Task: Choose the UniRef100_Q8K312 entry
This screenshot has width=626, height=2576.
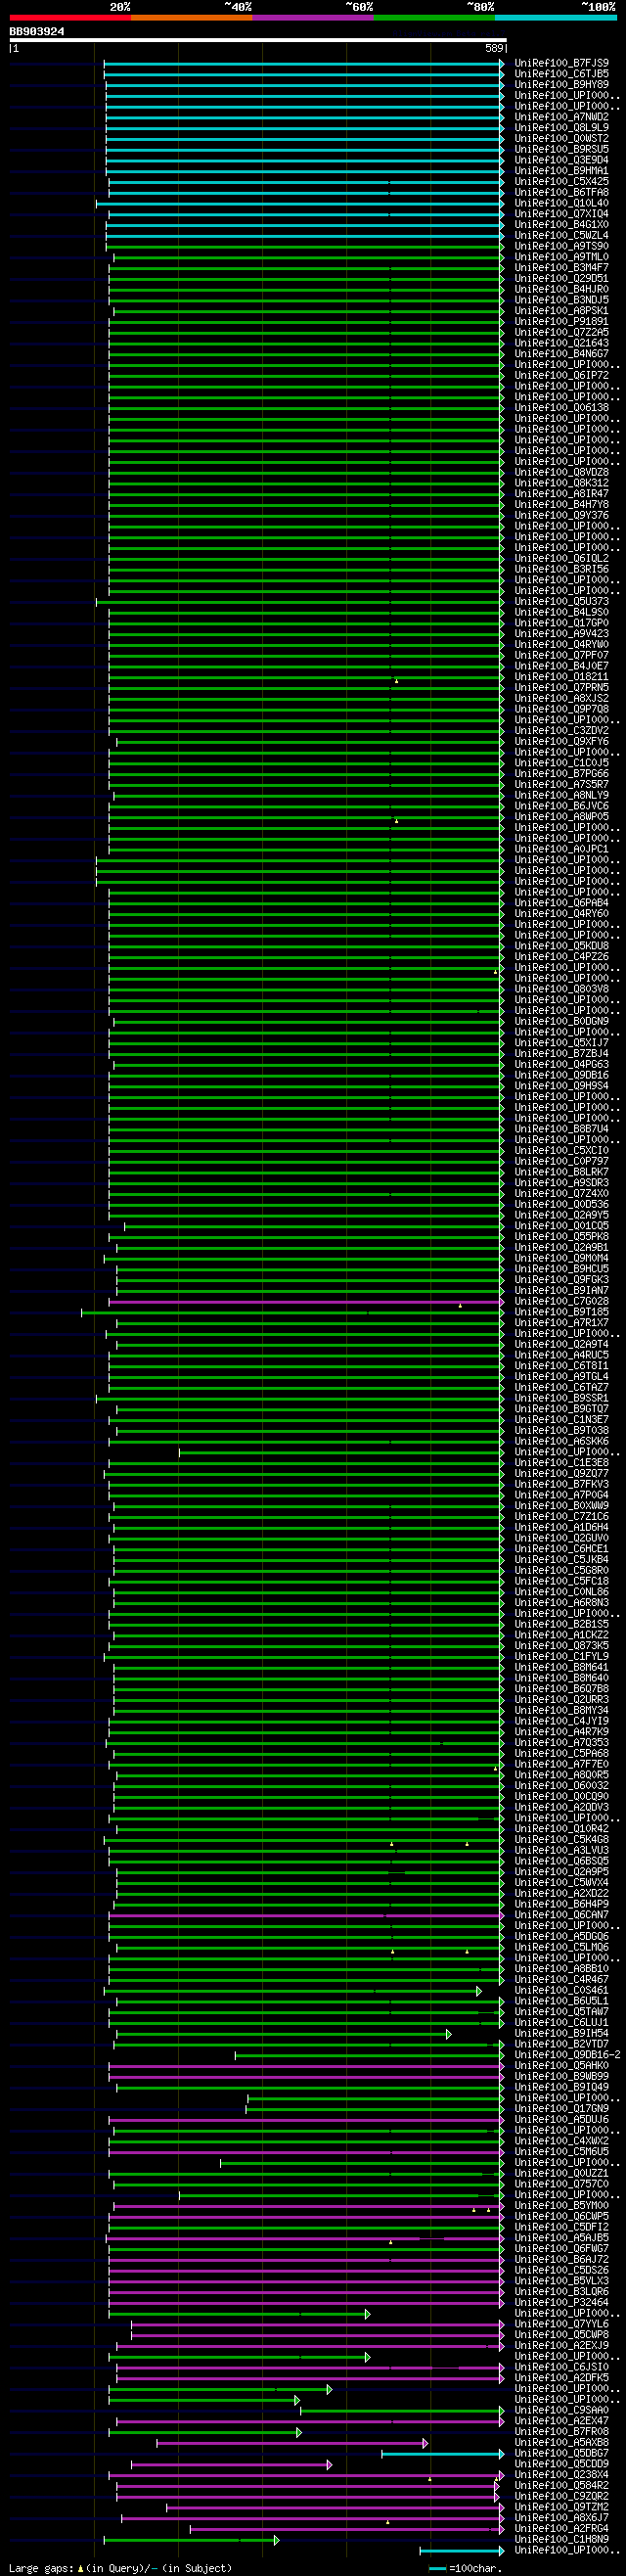Action: [x=561, y=483]
